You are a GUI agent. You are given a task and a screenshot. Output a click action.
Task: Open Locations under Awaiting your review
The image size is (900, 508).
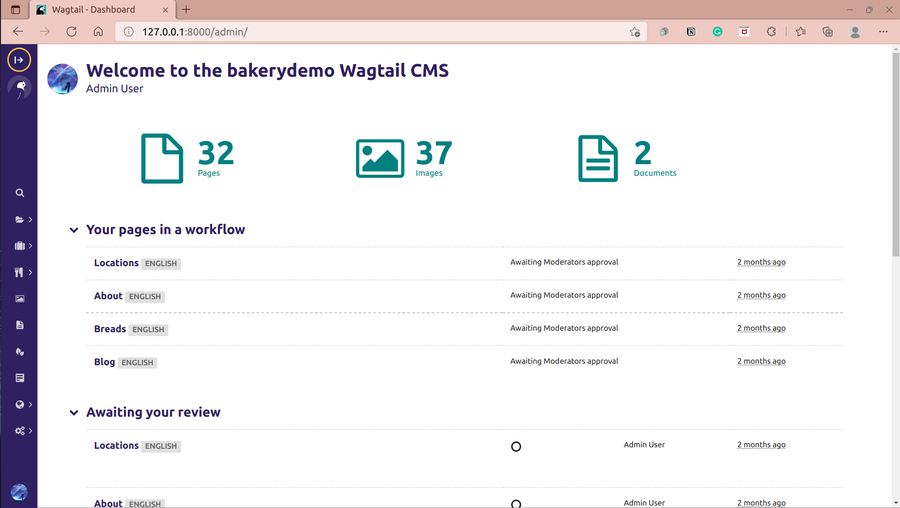point(116,445)
